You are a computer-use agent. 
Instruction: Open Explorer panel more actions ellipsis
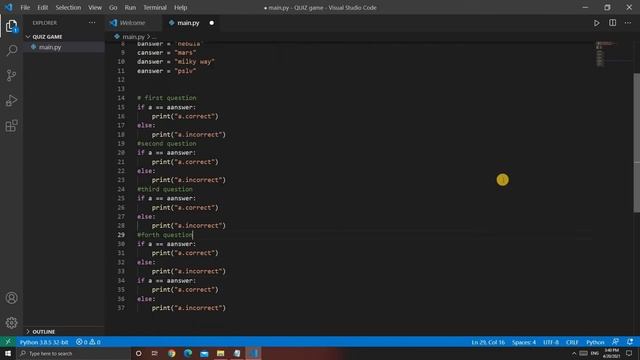click(x=92, y=23)
